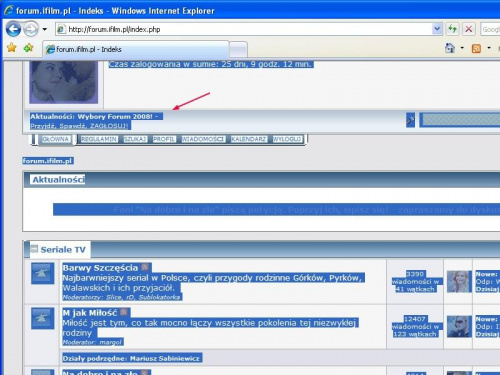Open the recent pages dropdown arrow
This screenshot has height=375, width=500.
(45, 29)
